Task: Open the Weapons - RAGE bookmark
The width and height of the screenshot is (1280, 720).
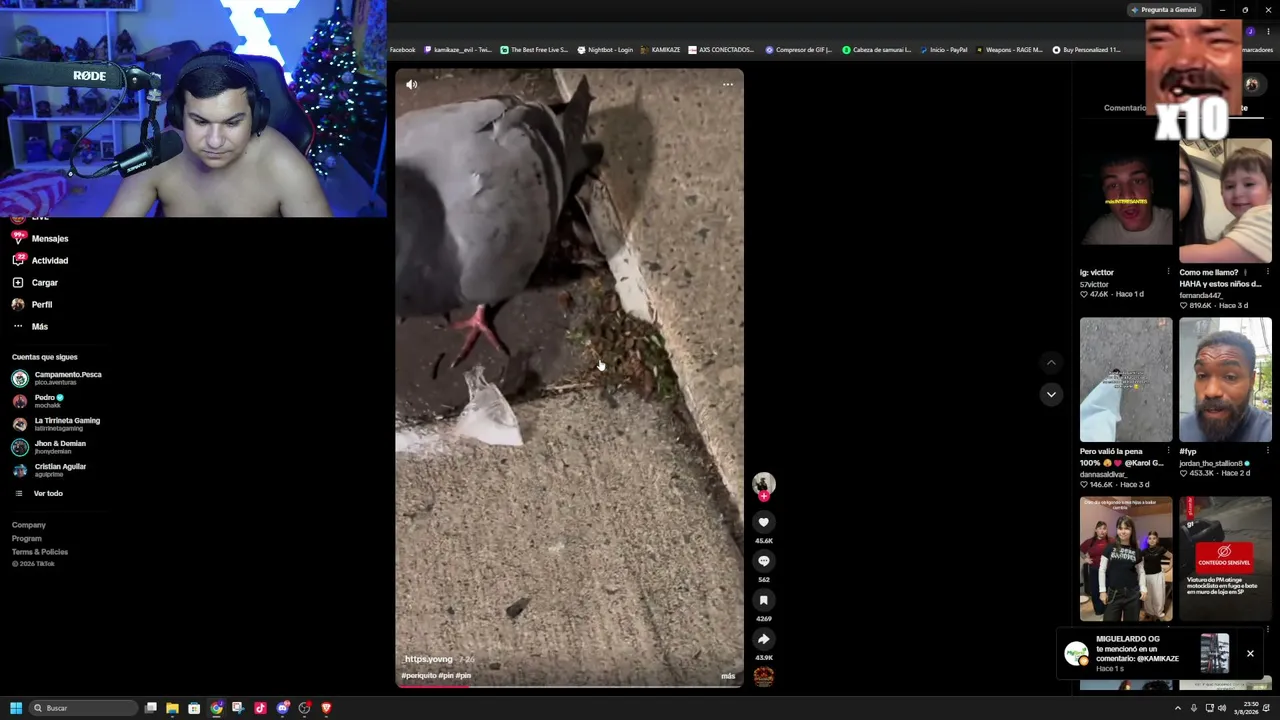Action: coord(1010,50)
